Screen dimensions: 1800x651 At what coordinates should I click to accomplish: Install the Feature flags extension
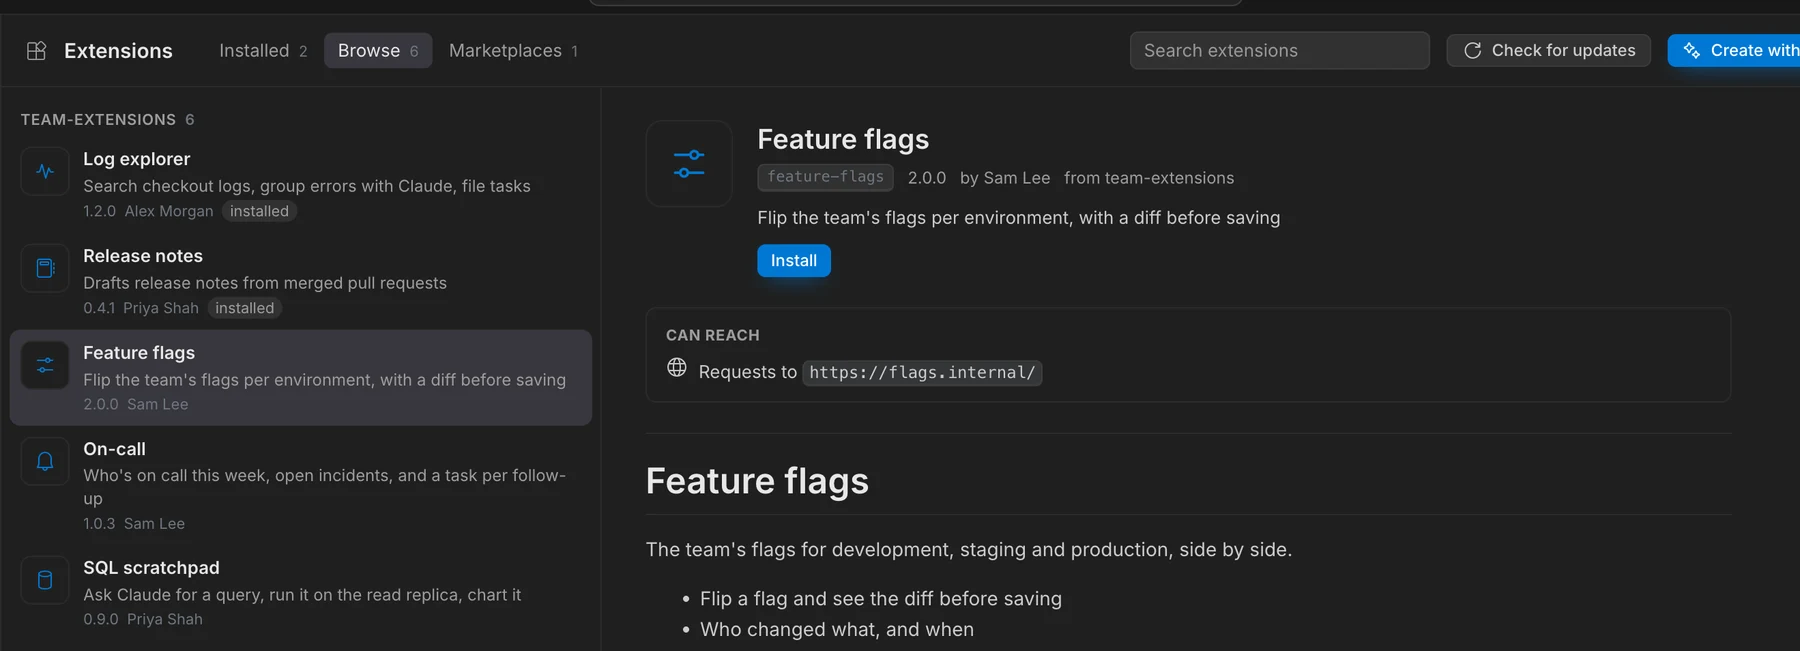point(794,260)
